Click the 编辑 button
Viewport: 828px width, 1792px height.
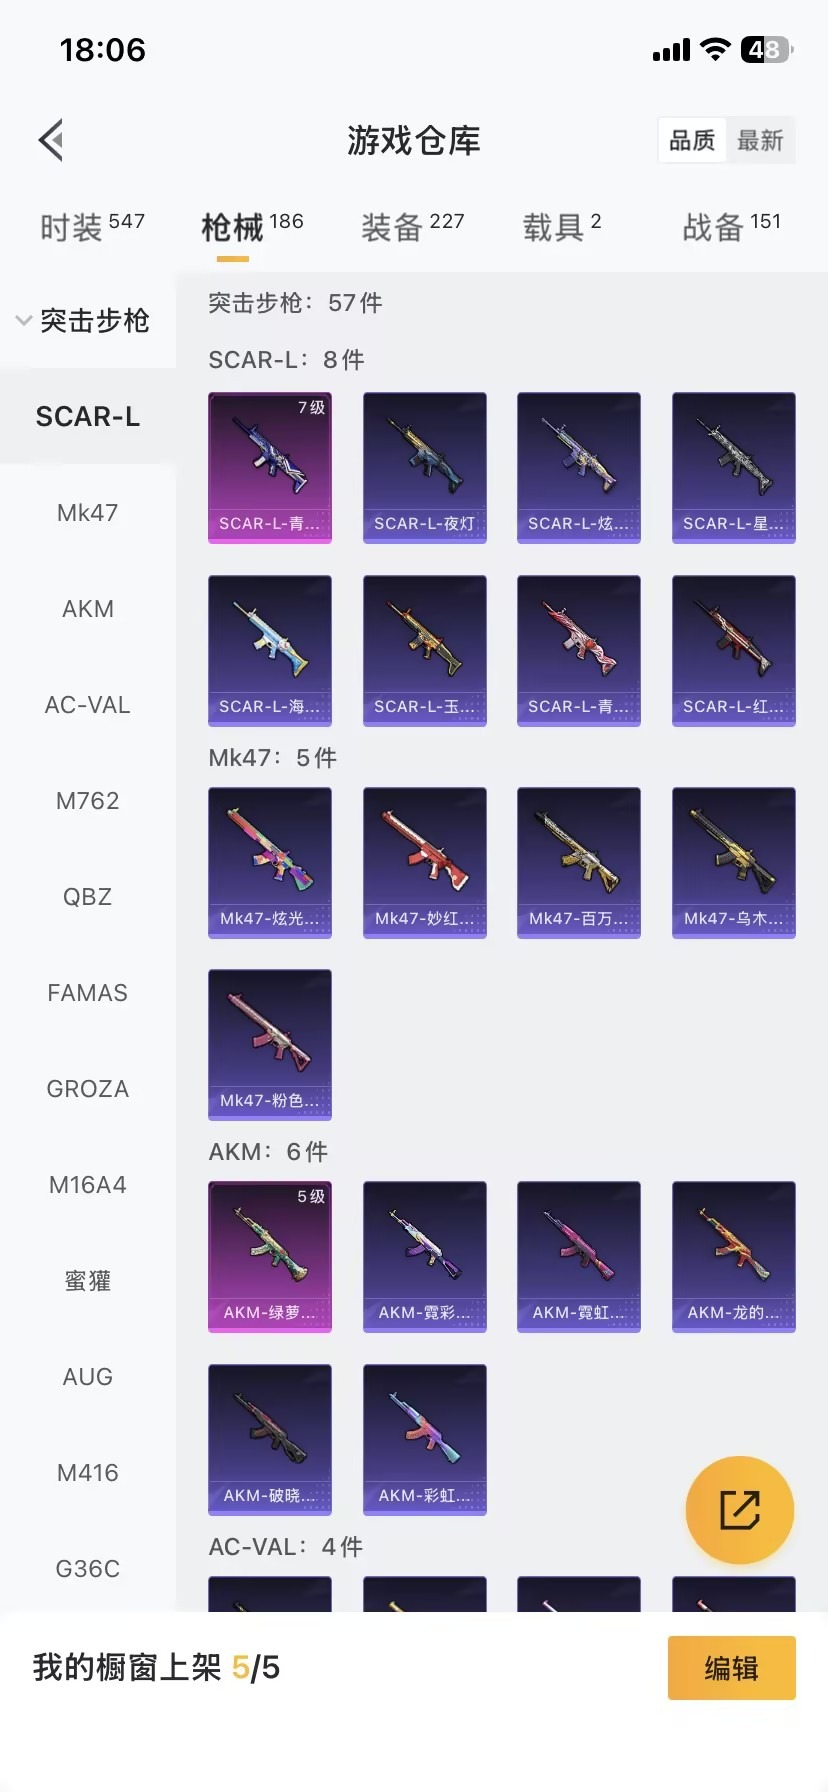click(732, 1668)
